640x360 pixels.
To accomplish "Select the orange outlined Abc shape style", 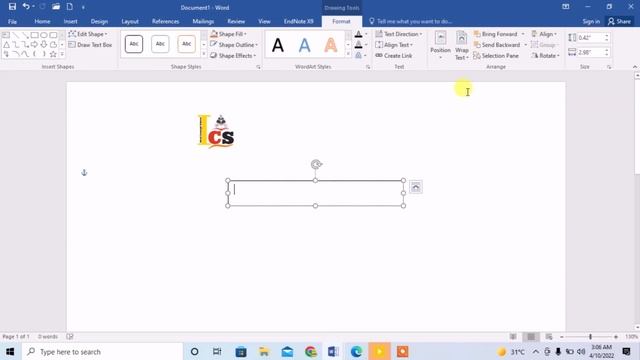I will tap(186, 44).
